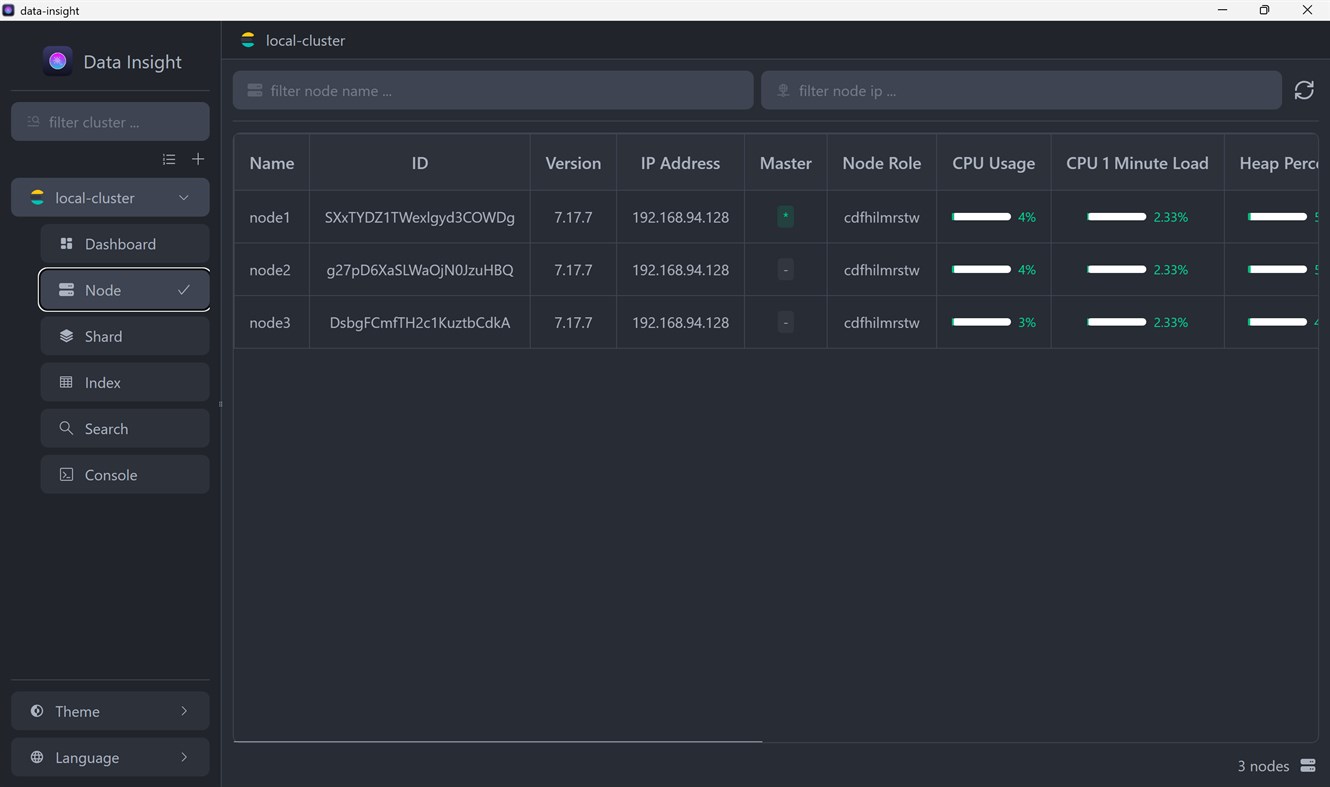Screen dimensions: 1330x787
Task: Click node2 master dash badge
Action: pos(786,269)
